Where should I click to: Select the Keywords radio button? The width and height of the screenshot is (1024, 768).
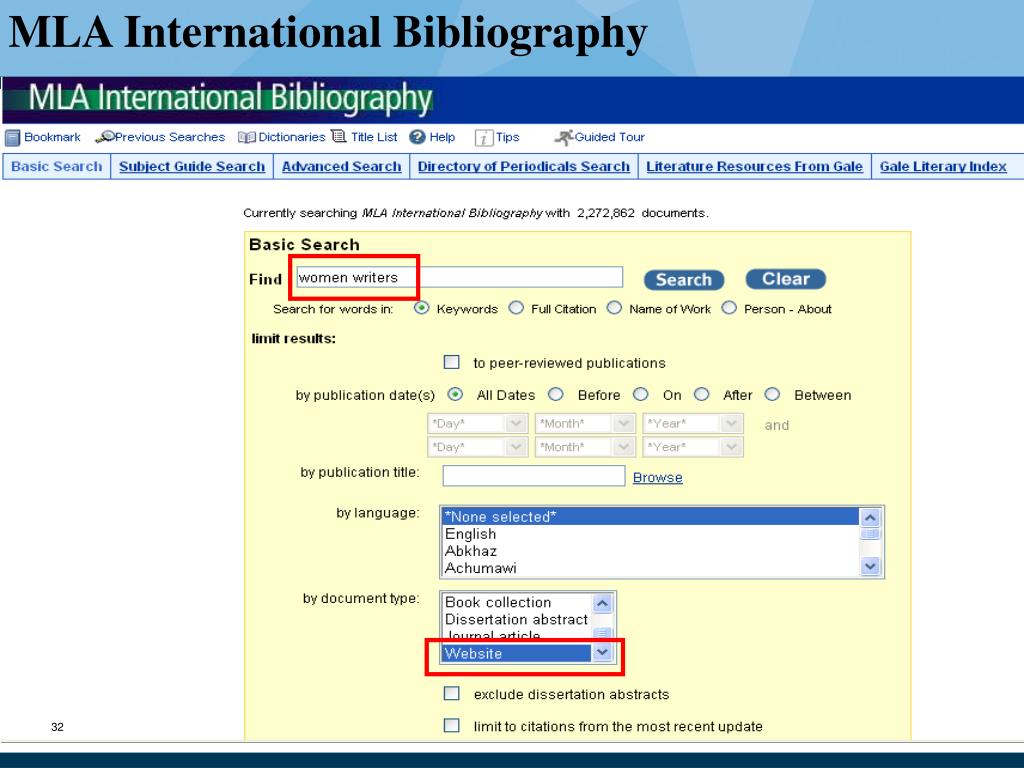pos(422,308)
